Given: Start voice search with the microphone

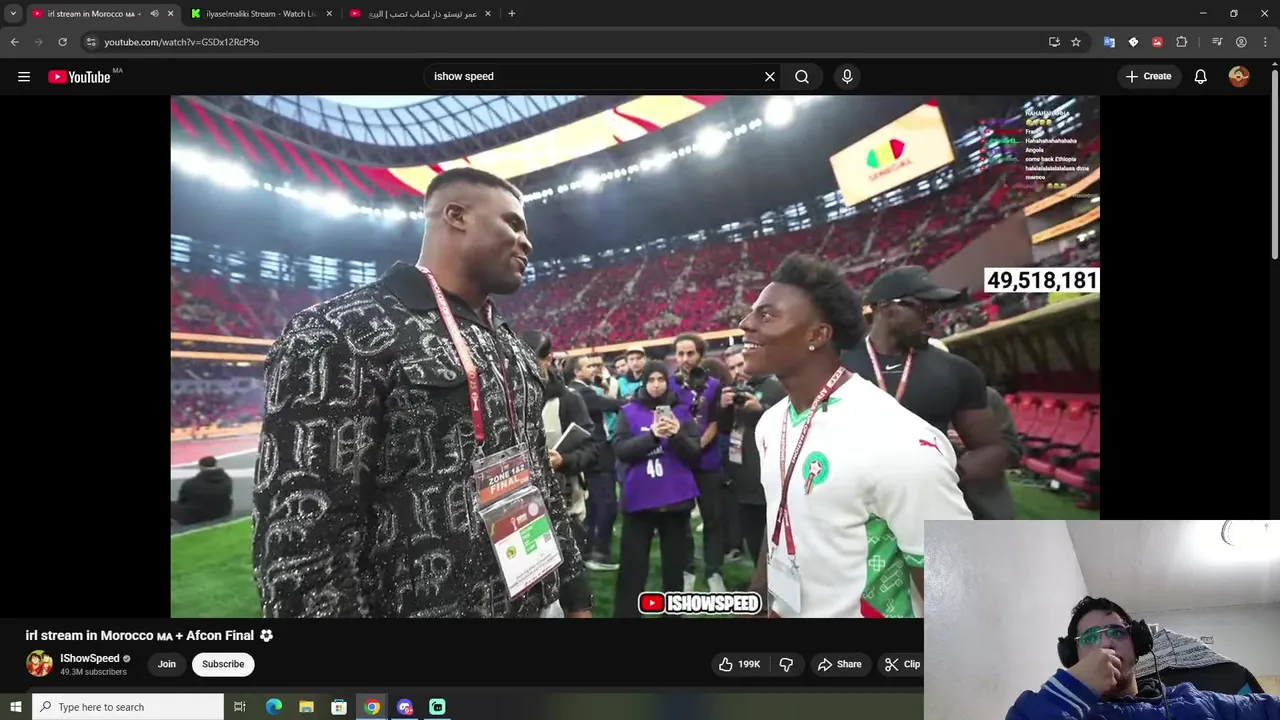Looking at the screenshot, I should [x=847, y=77].
